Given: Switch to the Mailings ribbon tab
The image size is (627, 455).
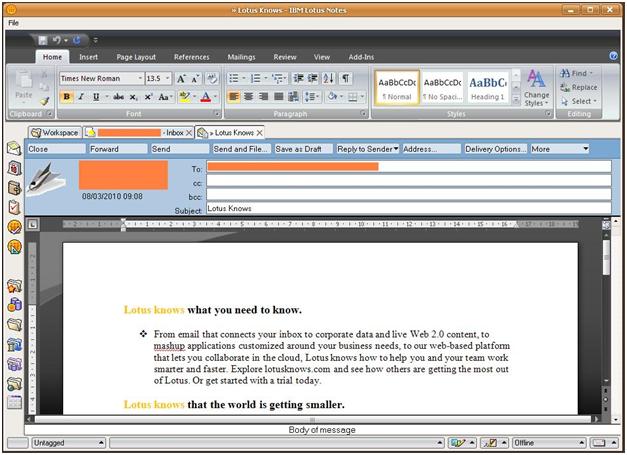Looking at the screenshot, I should (x=242, y=57).
